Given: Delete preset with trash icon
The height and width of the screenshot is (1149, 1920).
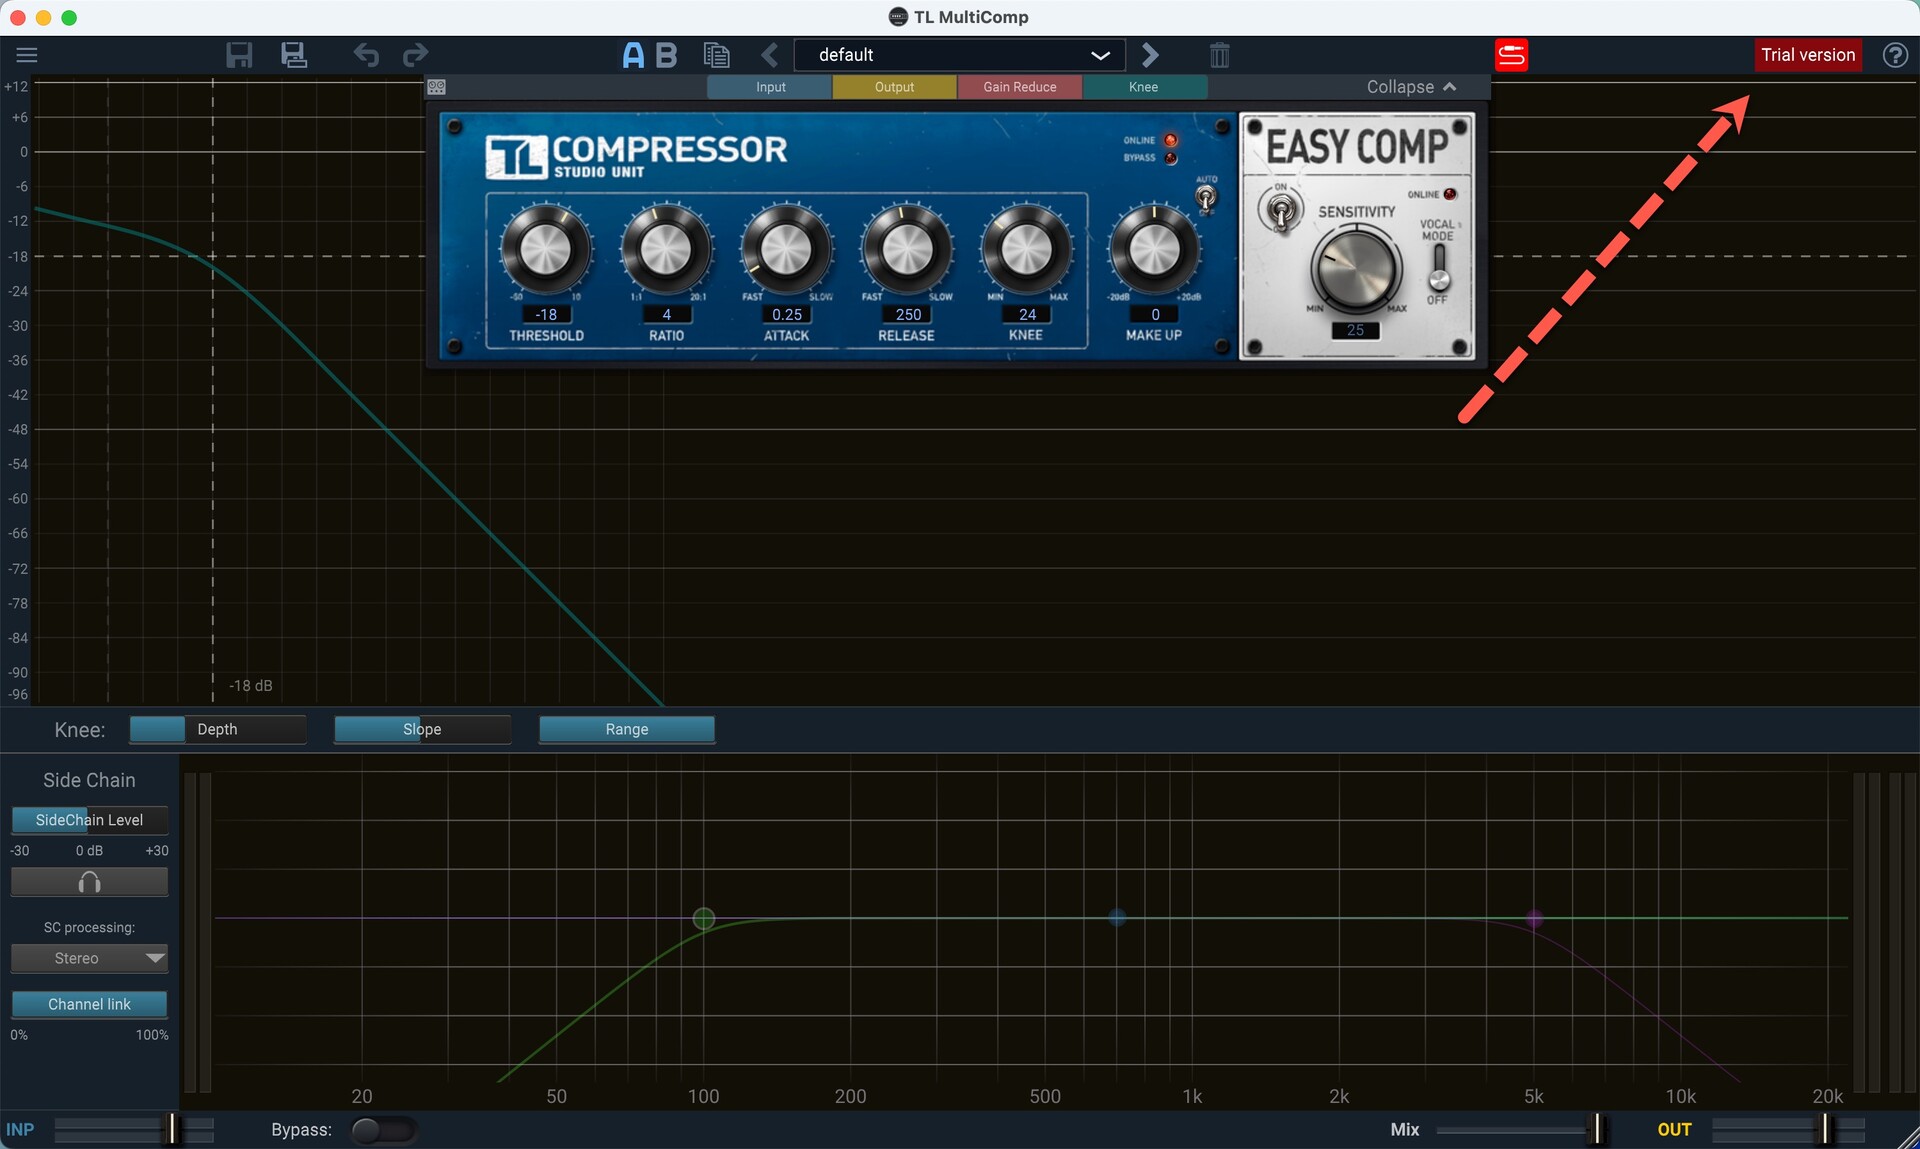Looking at the screenshot, I should (1219, 55).
